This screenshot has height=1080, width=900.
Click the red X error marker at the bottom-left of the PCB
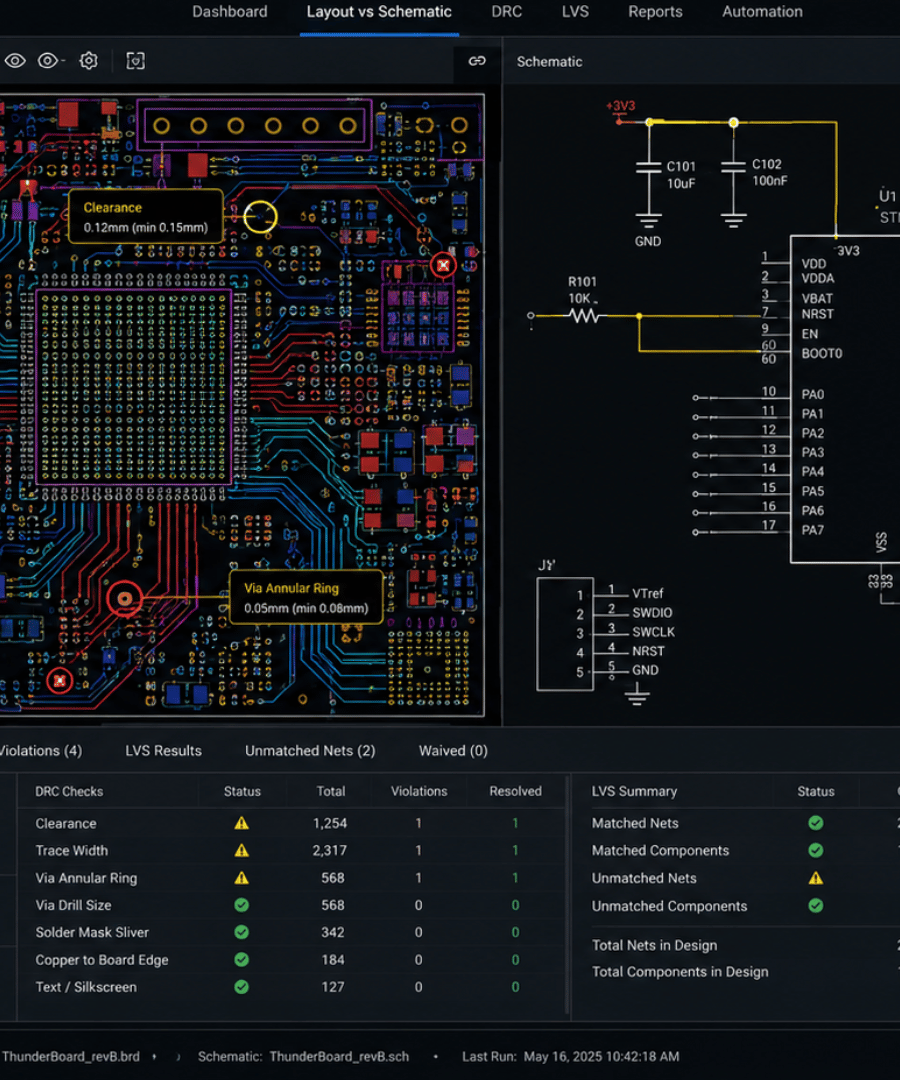click(60, 681)
